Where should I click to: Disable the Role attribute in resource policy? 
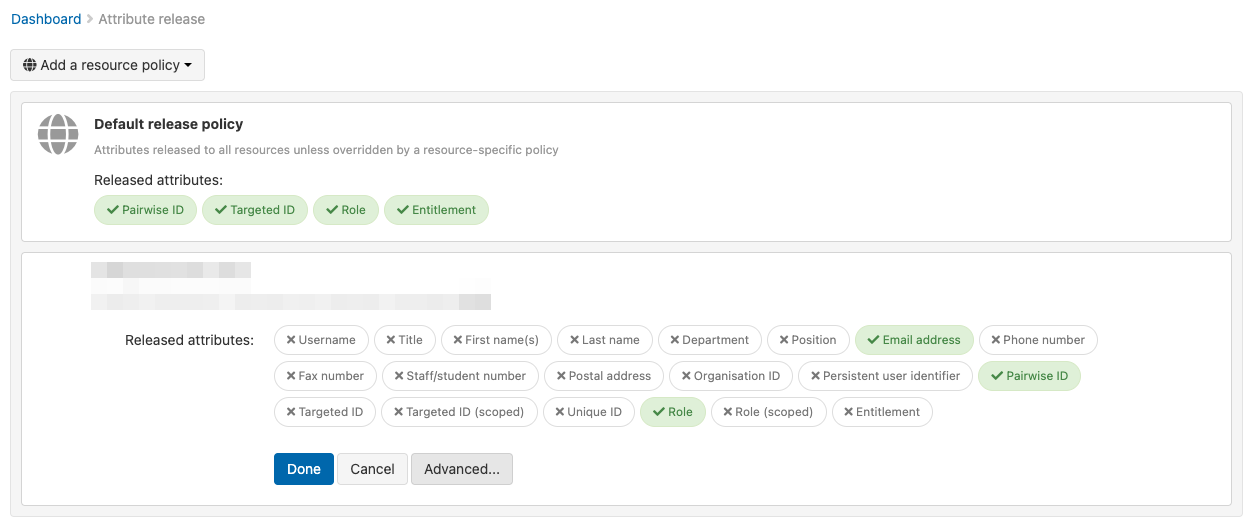tap(672, 412)
